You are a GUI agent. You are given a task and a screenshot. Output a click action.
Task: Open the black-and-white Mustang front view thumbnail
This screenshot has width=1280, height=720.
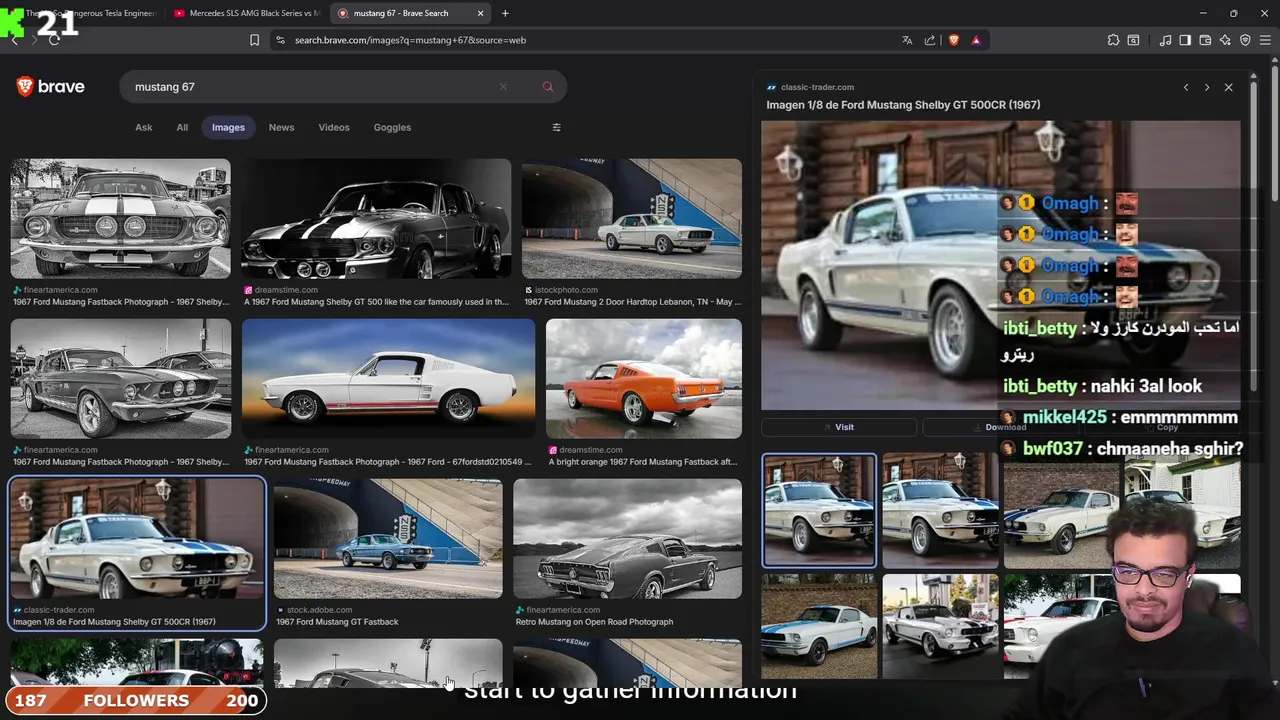pos(120,218)
